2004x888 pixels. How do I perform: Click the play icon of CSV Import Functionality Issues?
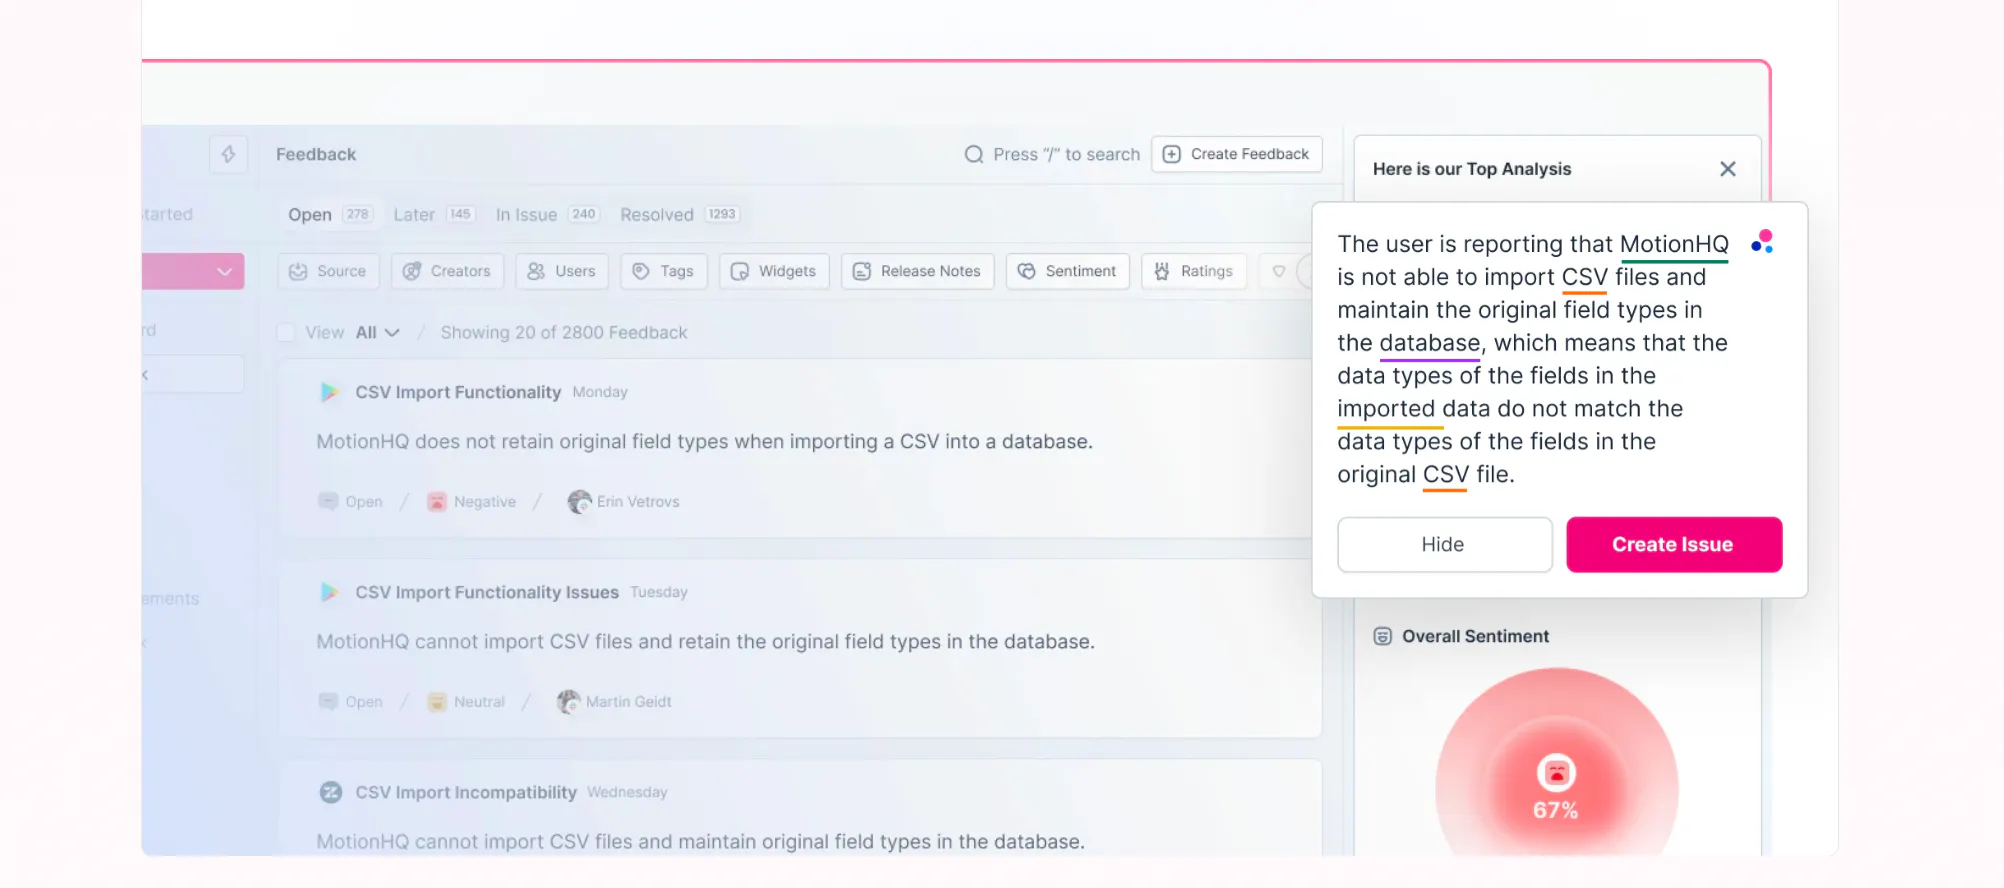click(x=329, y=592)
